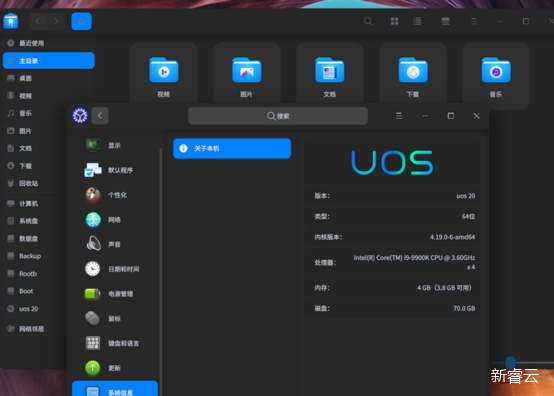Viewport: 554px width, 396px height.
Task: Open 更新 update settings
Action: (115, 368)
